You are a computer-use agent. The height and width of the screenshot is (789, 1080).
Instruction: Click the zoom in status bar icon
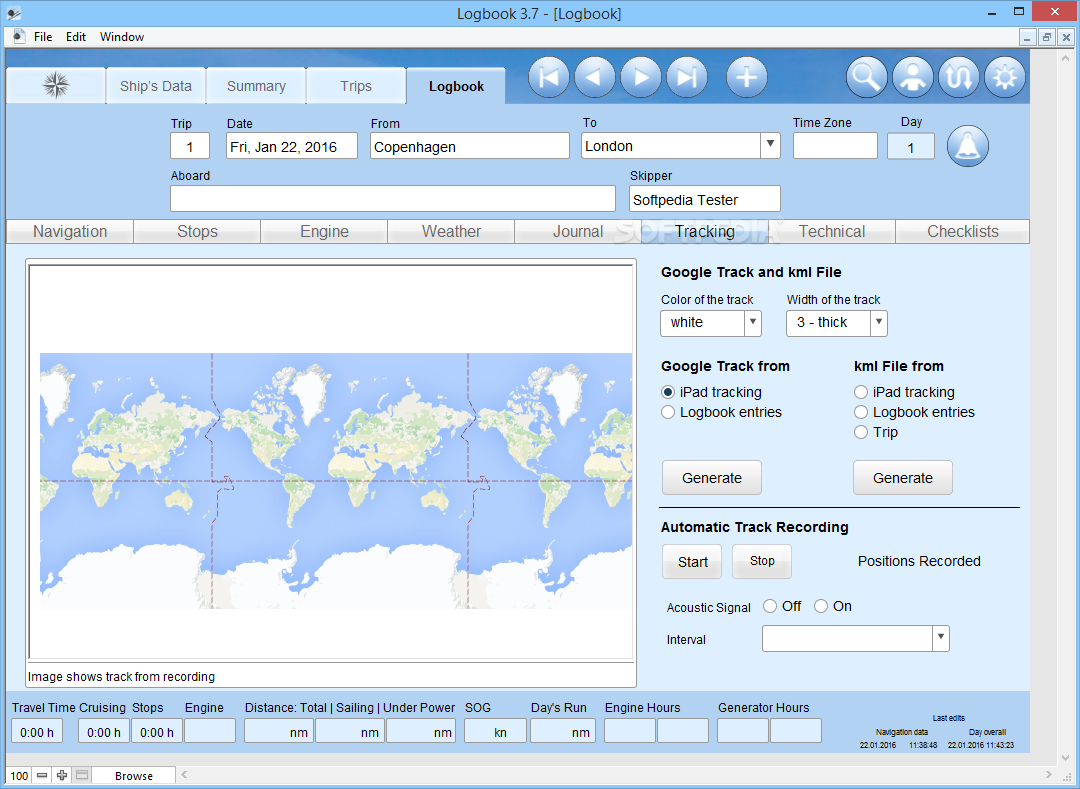pyautogui.click(x=62, y=775)
